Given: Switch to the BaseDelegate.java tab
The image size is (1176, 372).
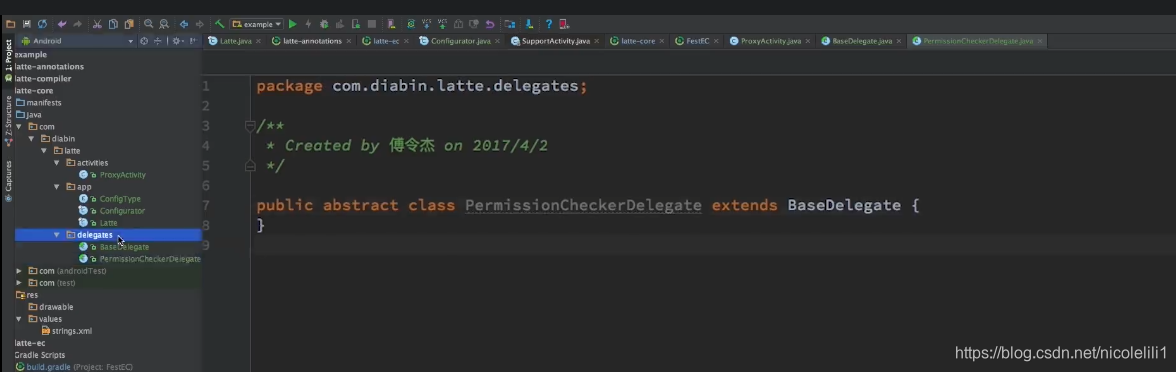Looking at the screenshot, I should tap(862, 41).
